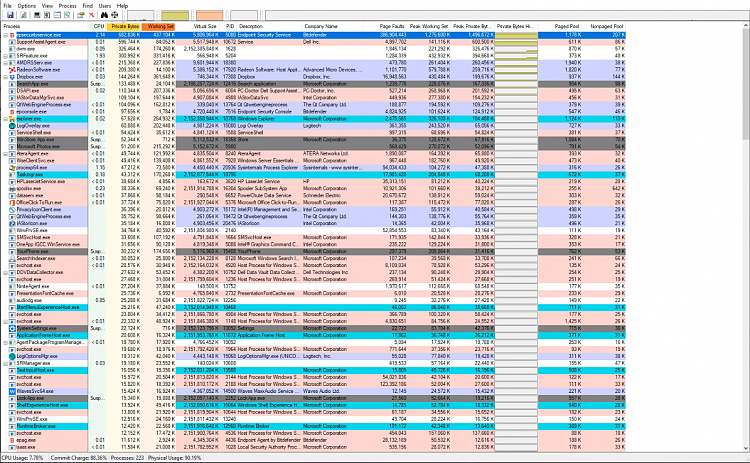Open the Process menu

[x=67, y=6]
